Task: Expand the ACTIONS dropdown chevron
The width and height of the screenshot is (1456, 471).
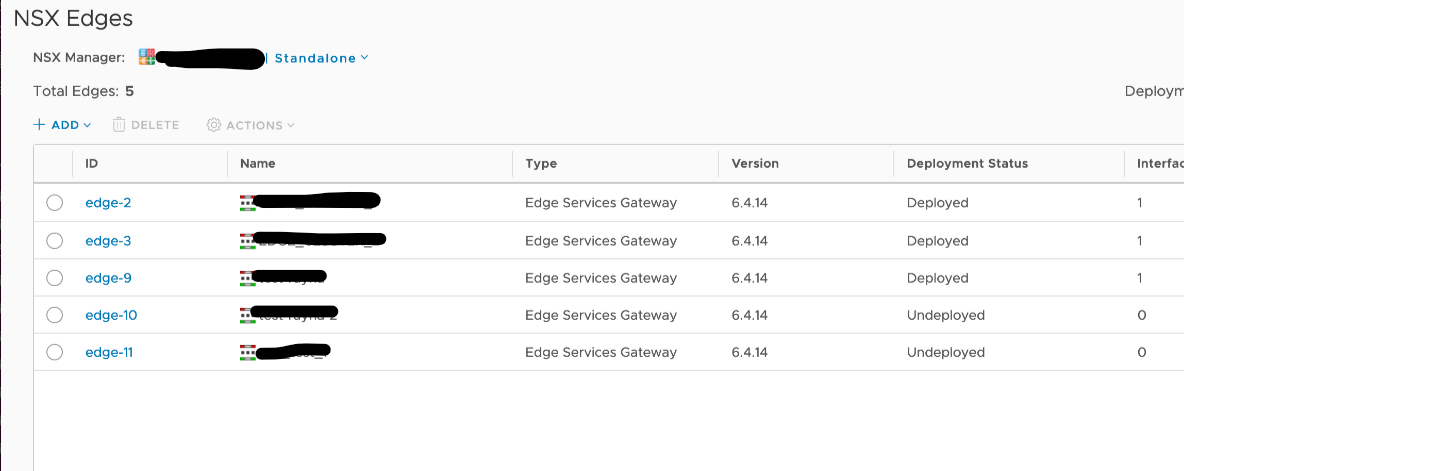Action: click(291, 125)
